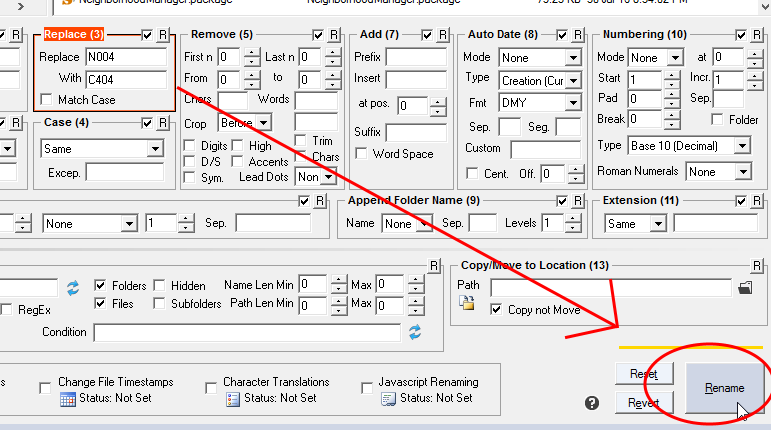Uncheck the Folders filter checkbox

(100, 286)
